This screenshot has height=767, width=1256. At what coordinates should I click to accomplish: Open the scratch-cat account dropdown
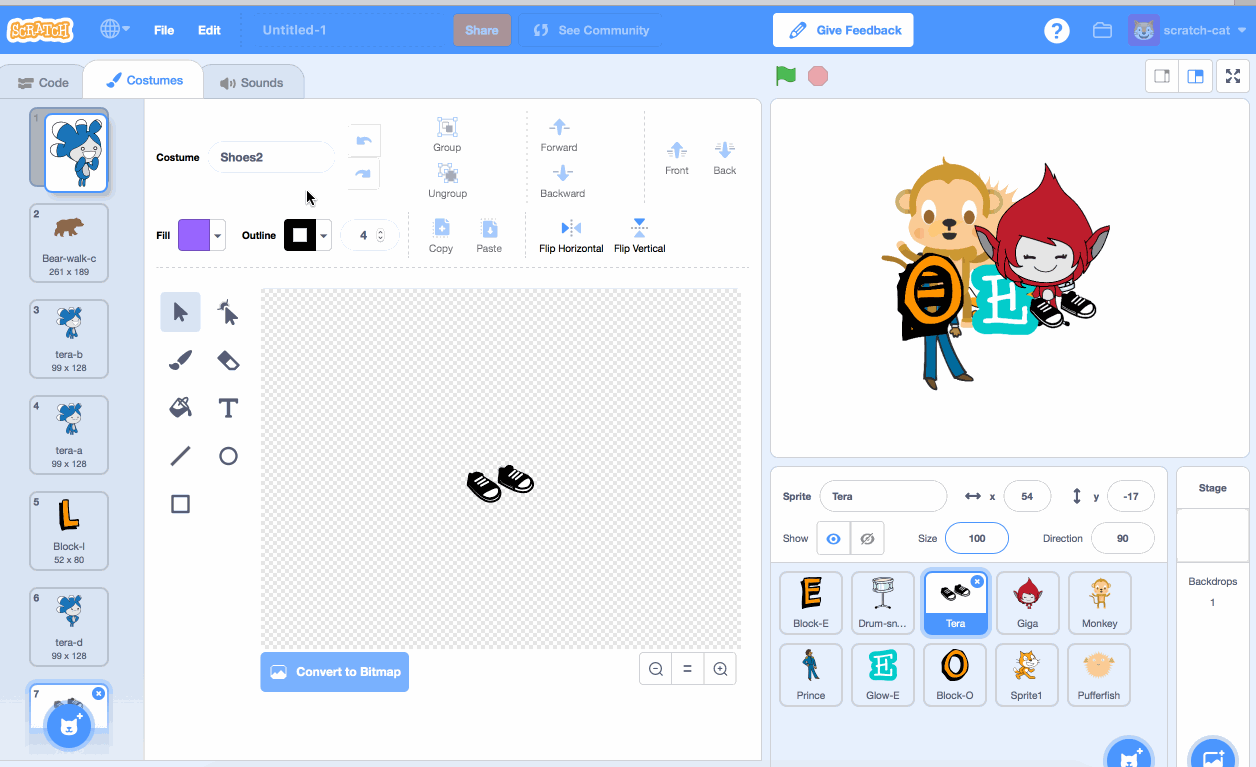pos(1188,30)
